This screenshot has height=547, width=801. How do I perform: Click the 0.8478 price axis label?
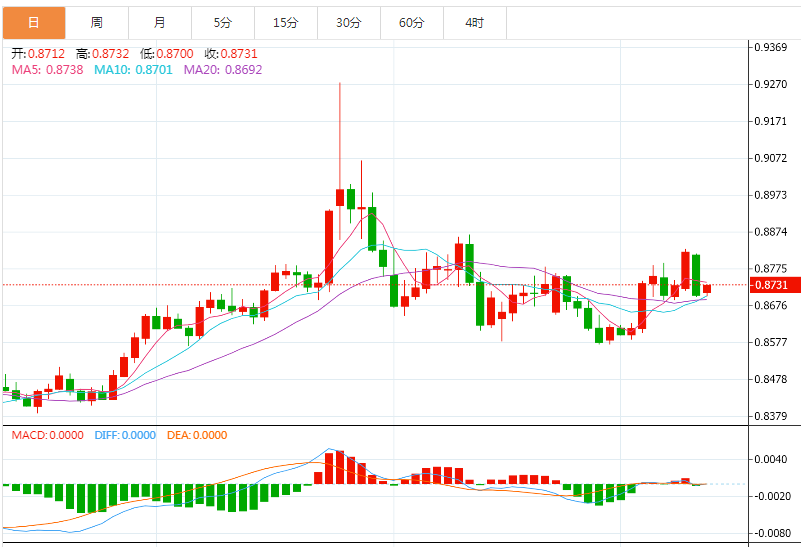click(771, 379)
